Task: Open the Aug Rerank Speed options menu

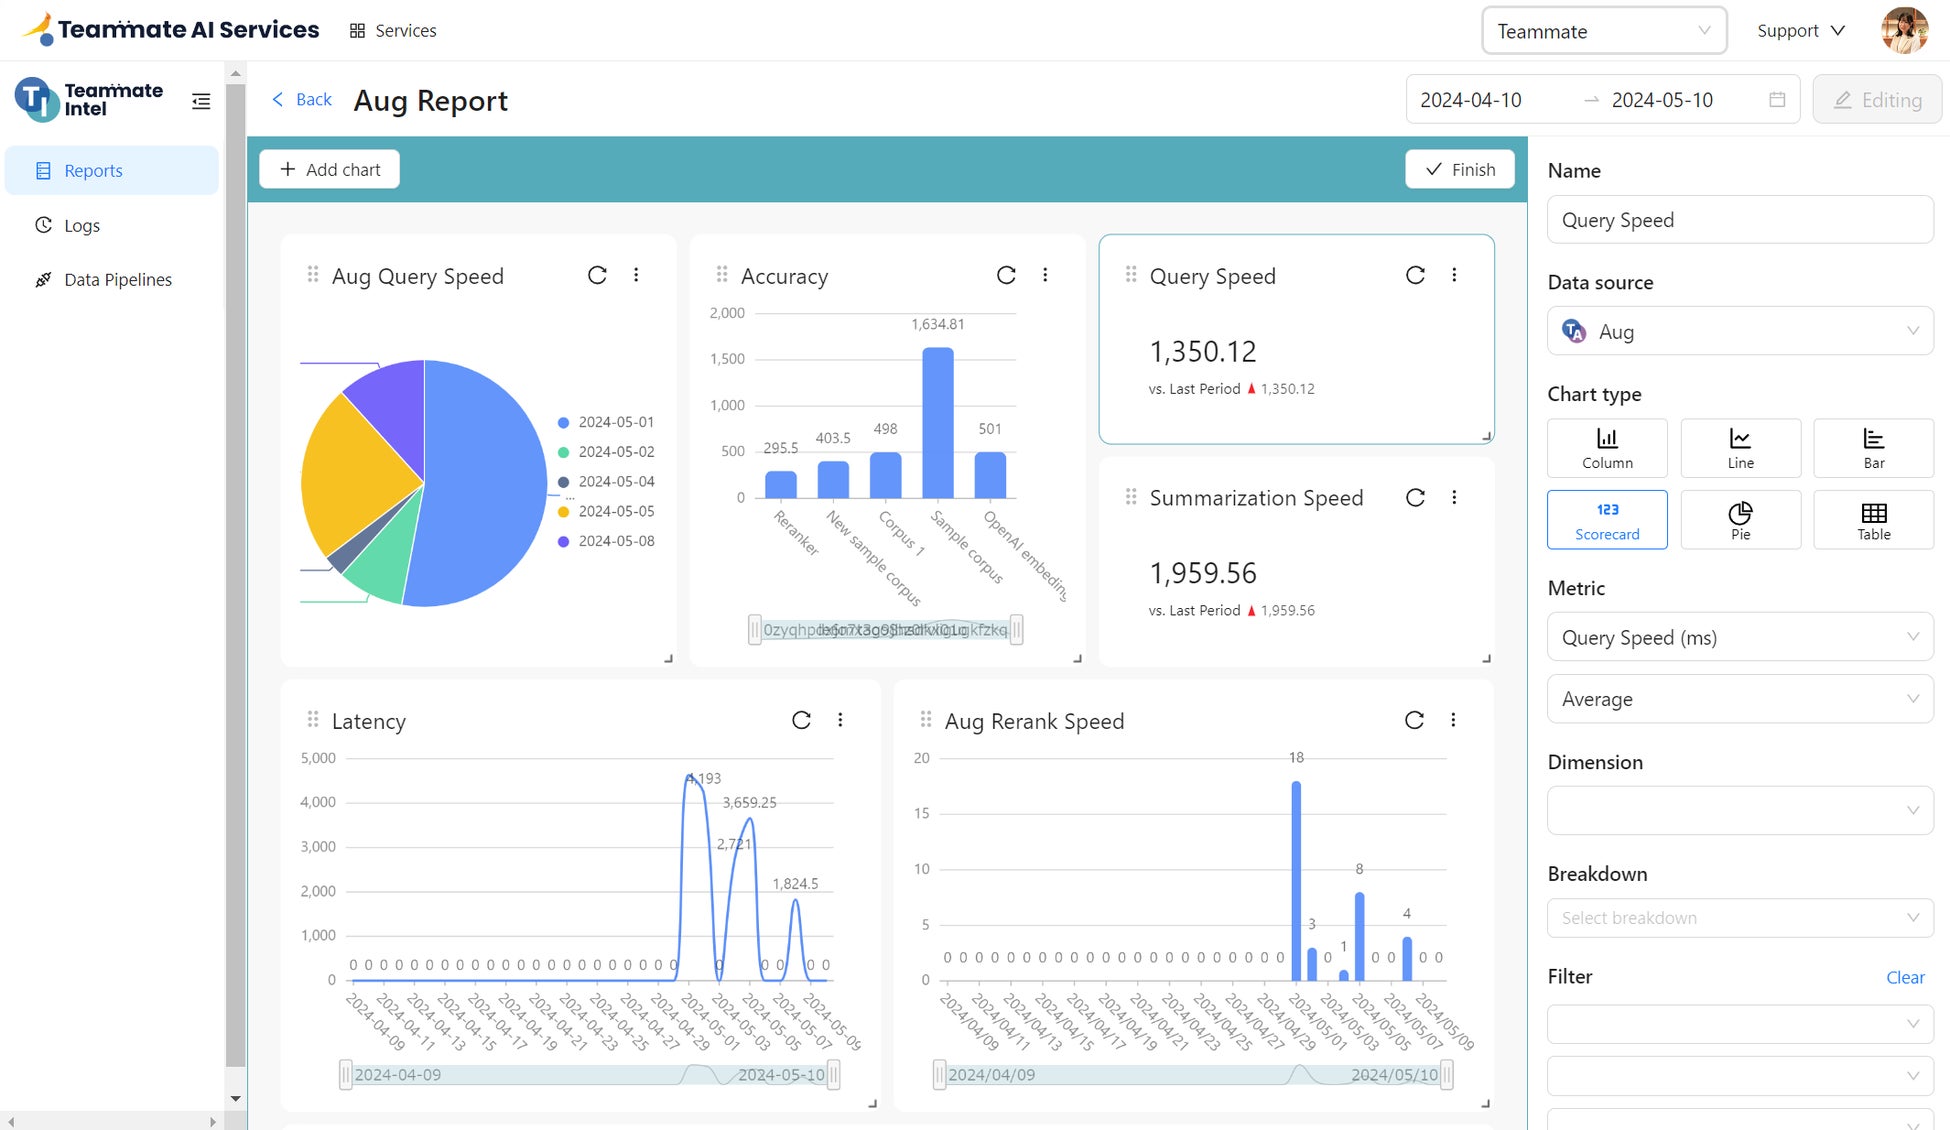Action: point(1453,720)
